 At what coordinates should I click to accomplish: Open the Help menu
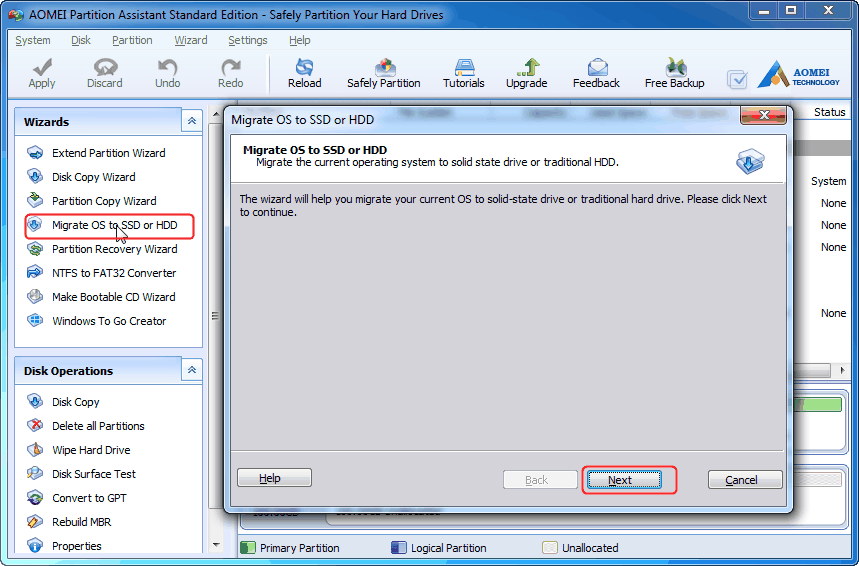[300, 40]
